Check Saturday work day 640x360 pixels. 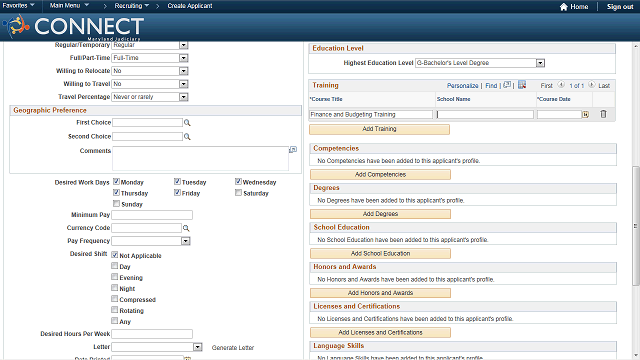click(x=238, y=193)
